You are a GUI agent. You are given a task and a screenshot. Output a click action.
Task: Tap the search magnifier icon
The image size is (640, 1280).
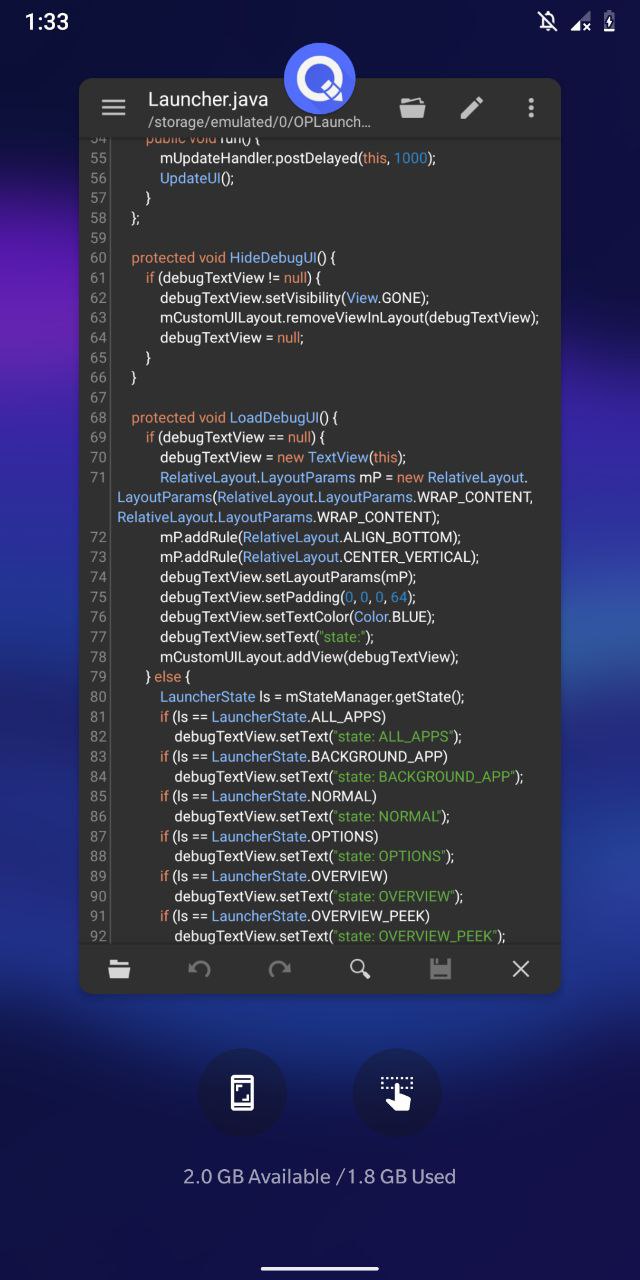click(360, 968)
